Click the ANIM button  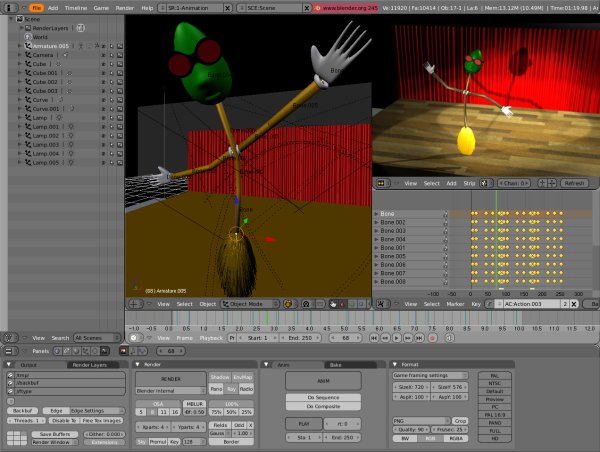click(324, 380)
